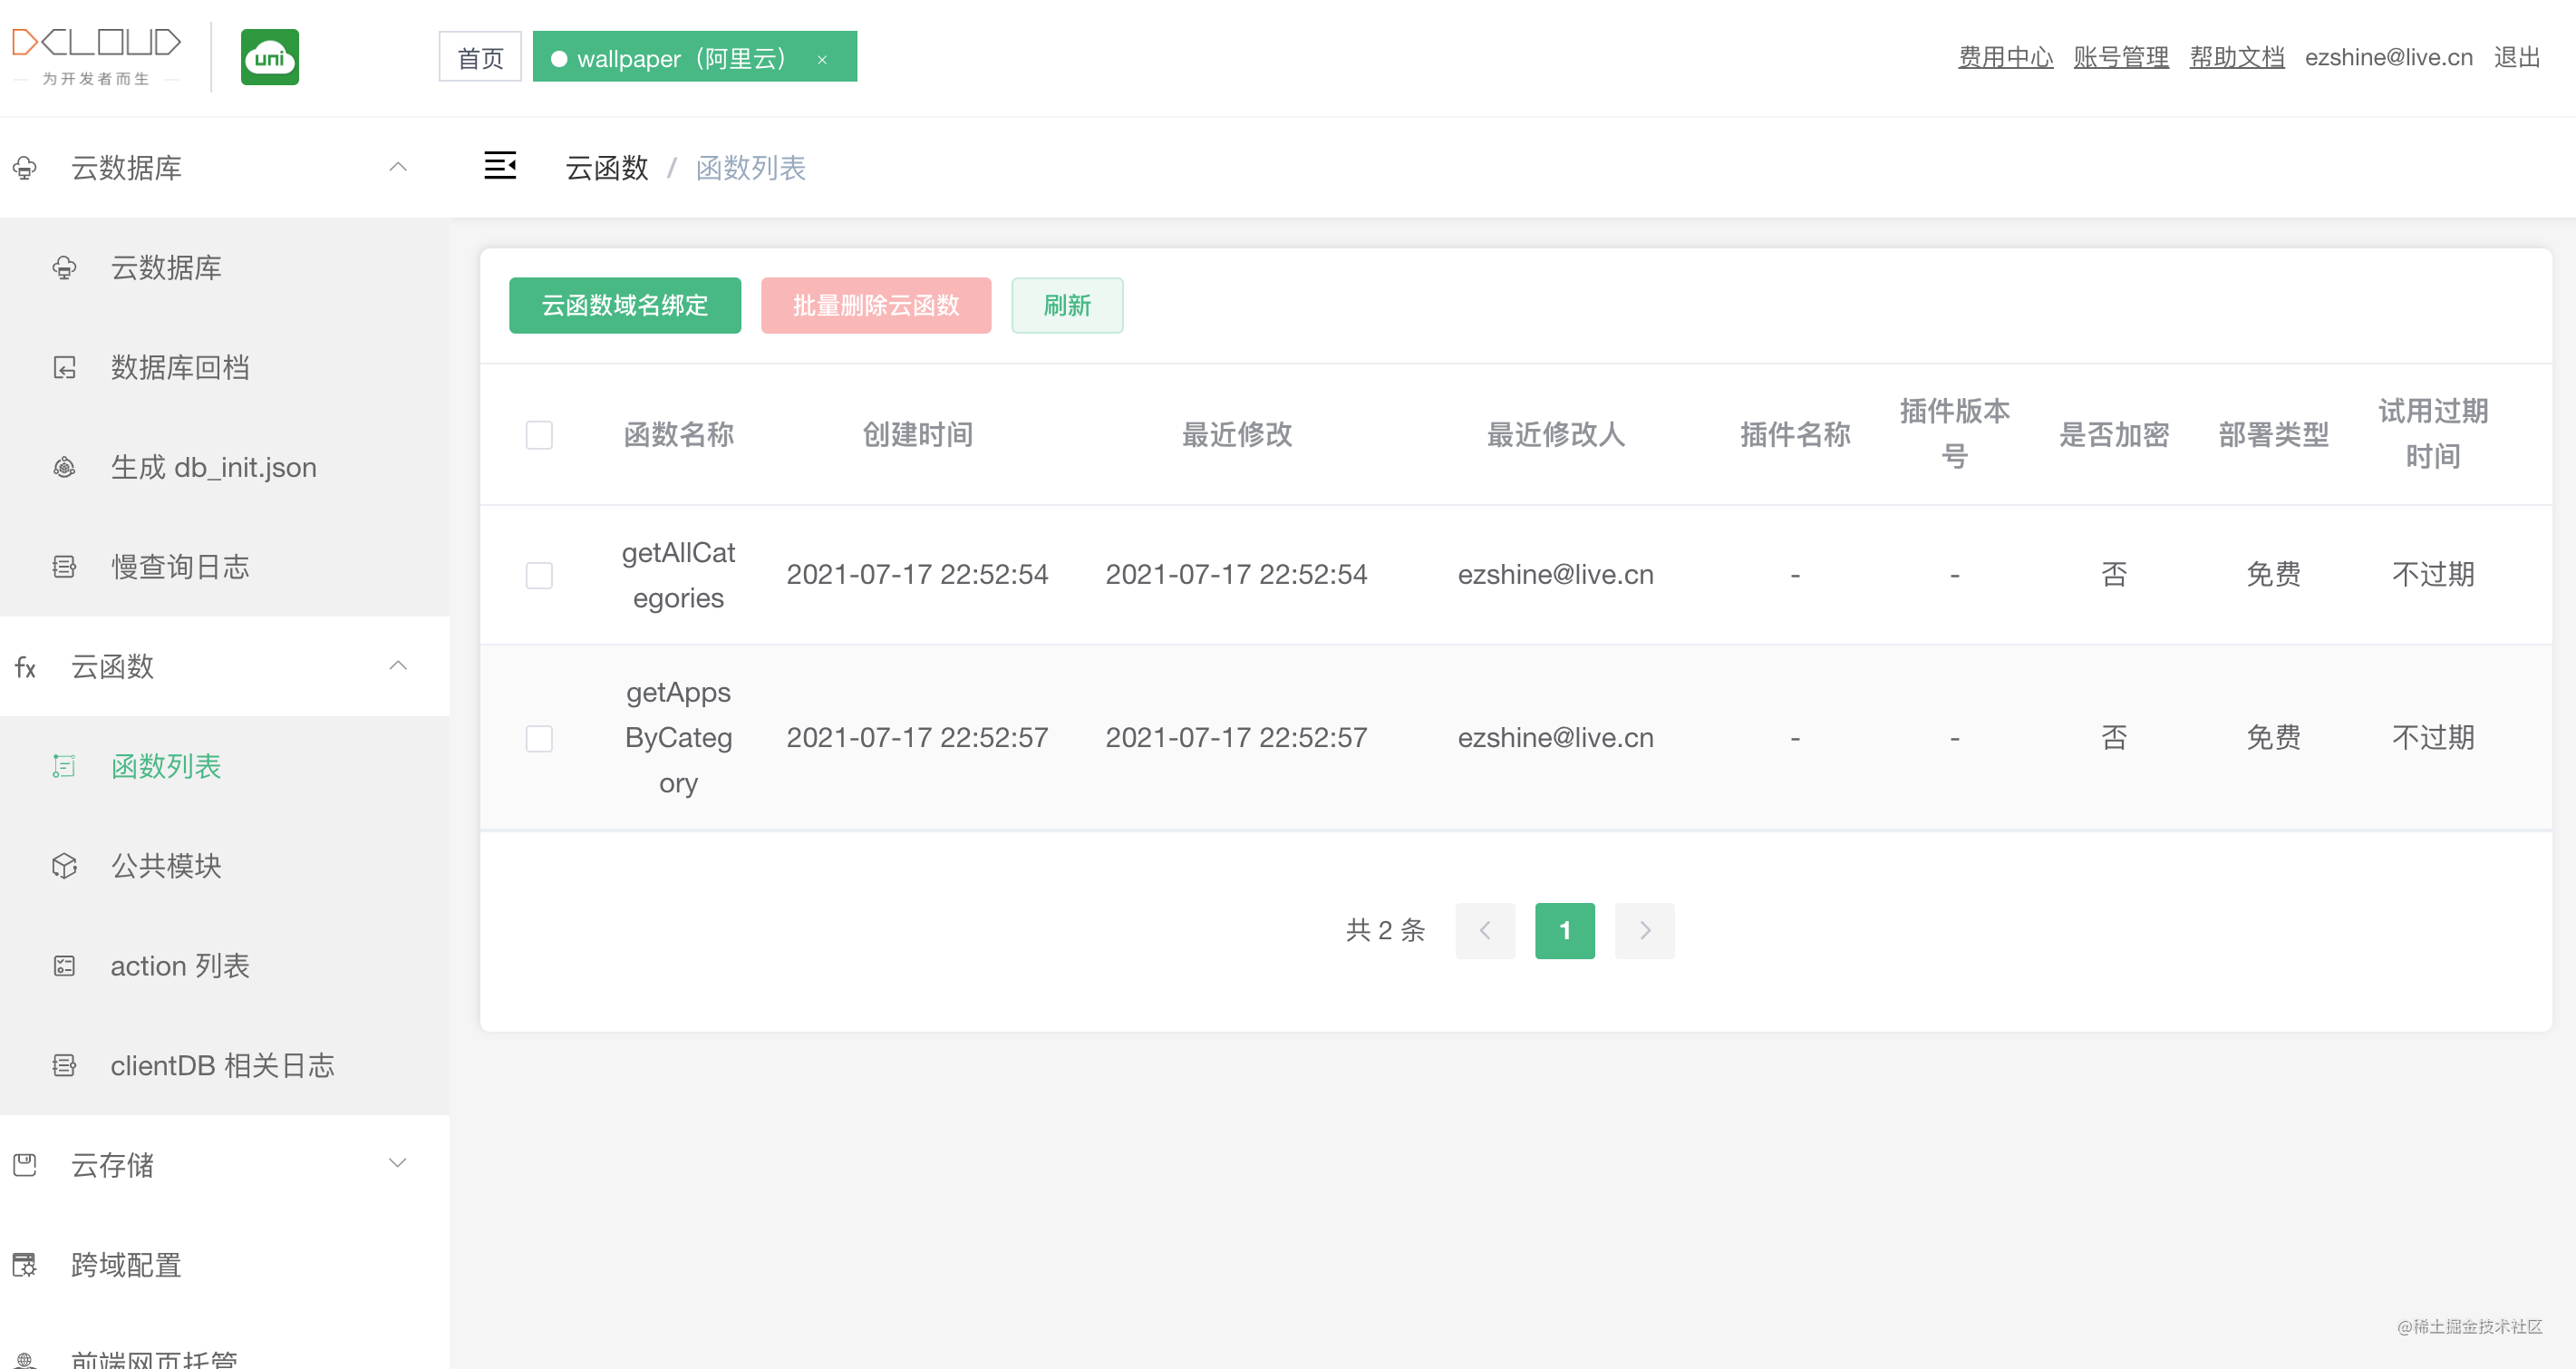Click 最近修改人 column header

pos(1556,434)
